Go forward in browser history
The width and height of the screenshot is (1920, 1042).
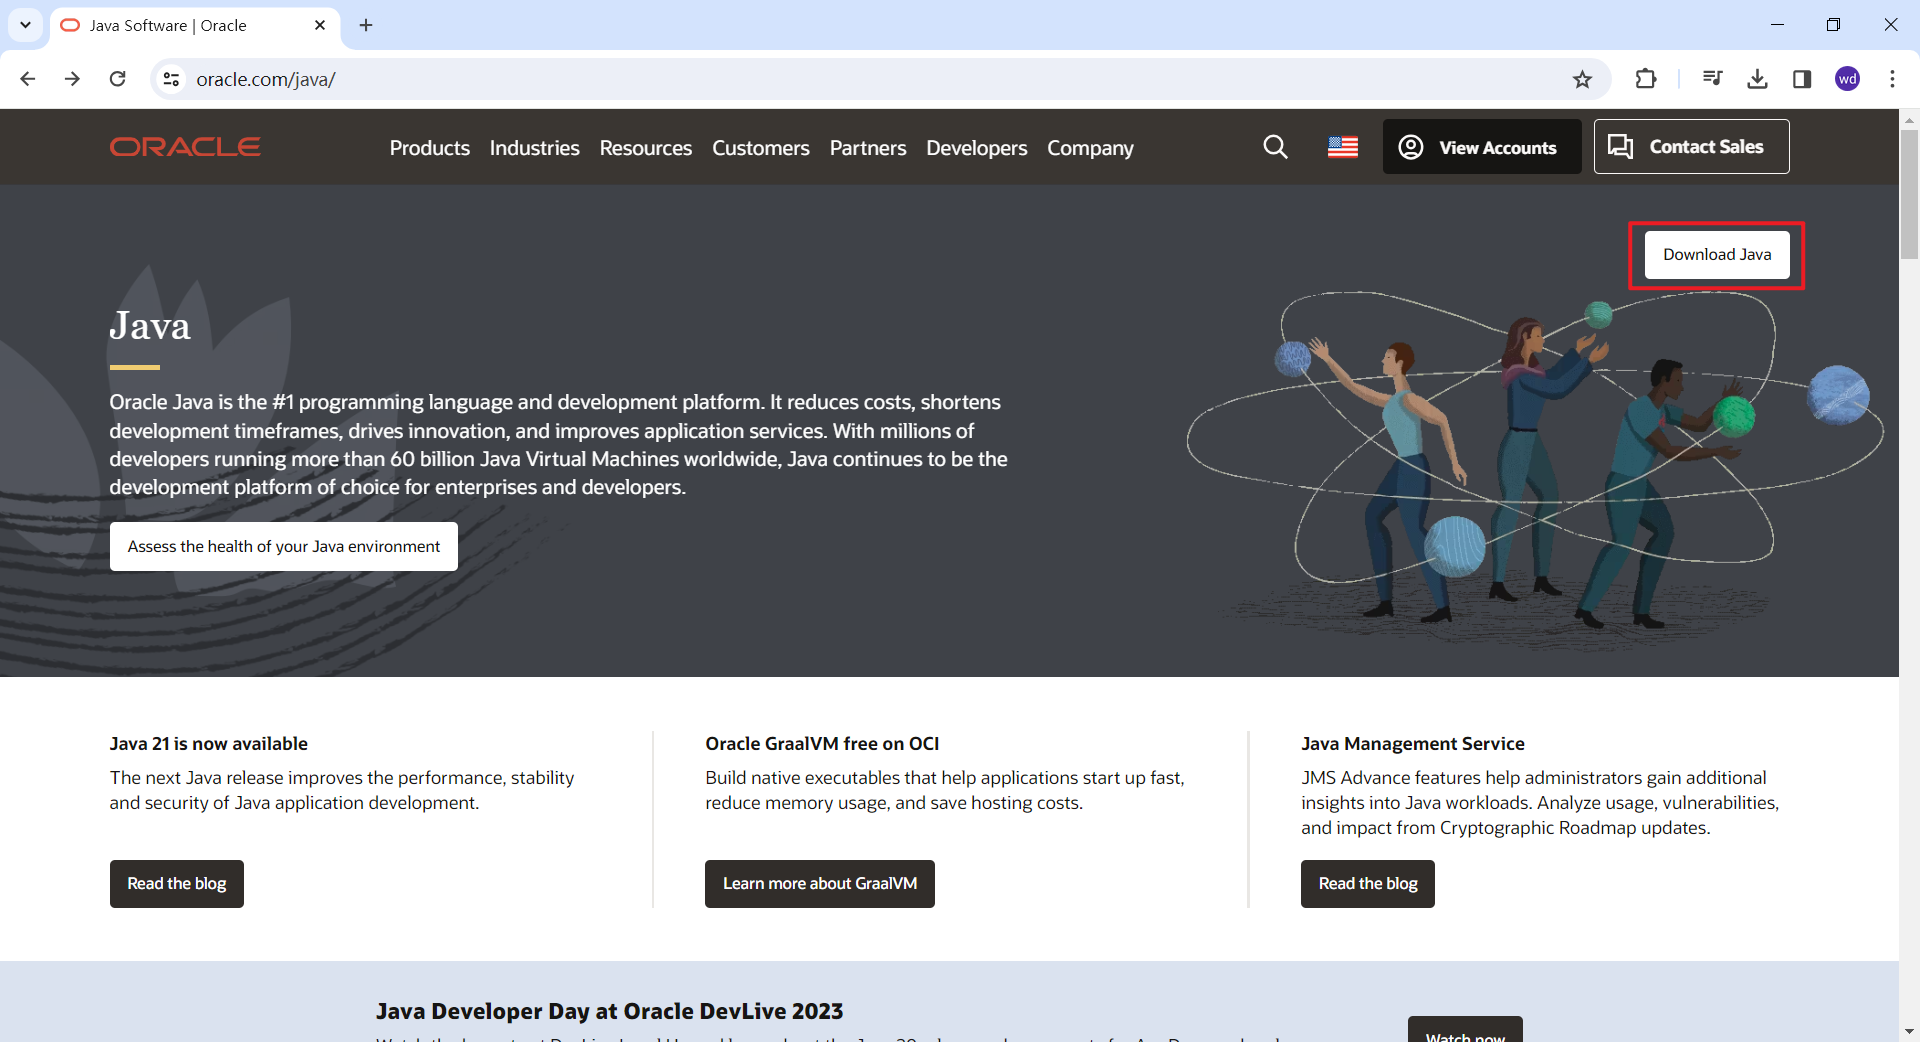[72, 79]
